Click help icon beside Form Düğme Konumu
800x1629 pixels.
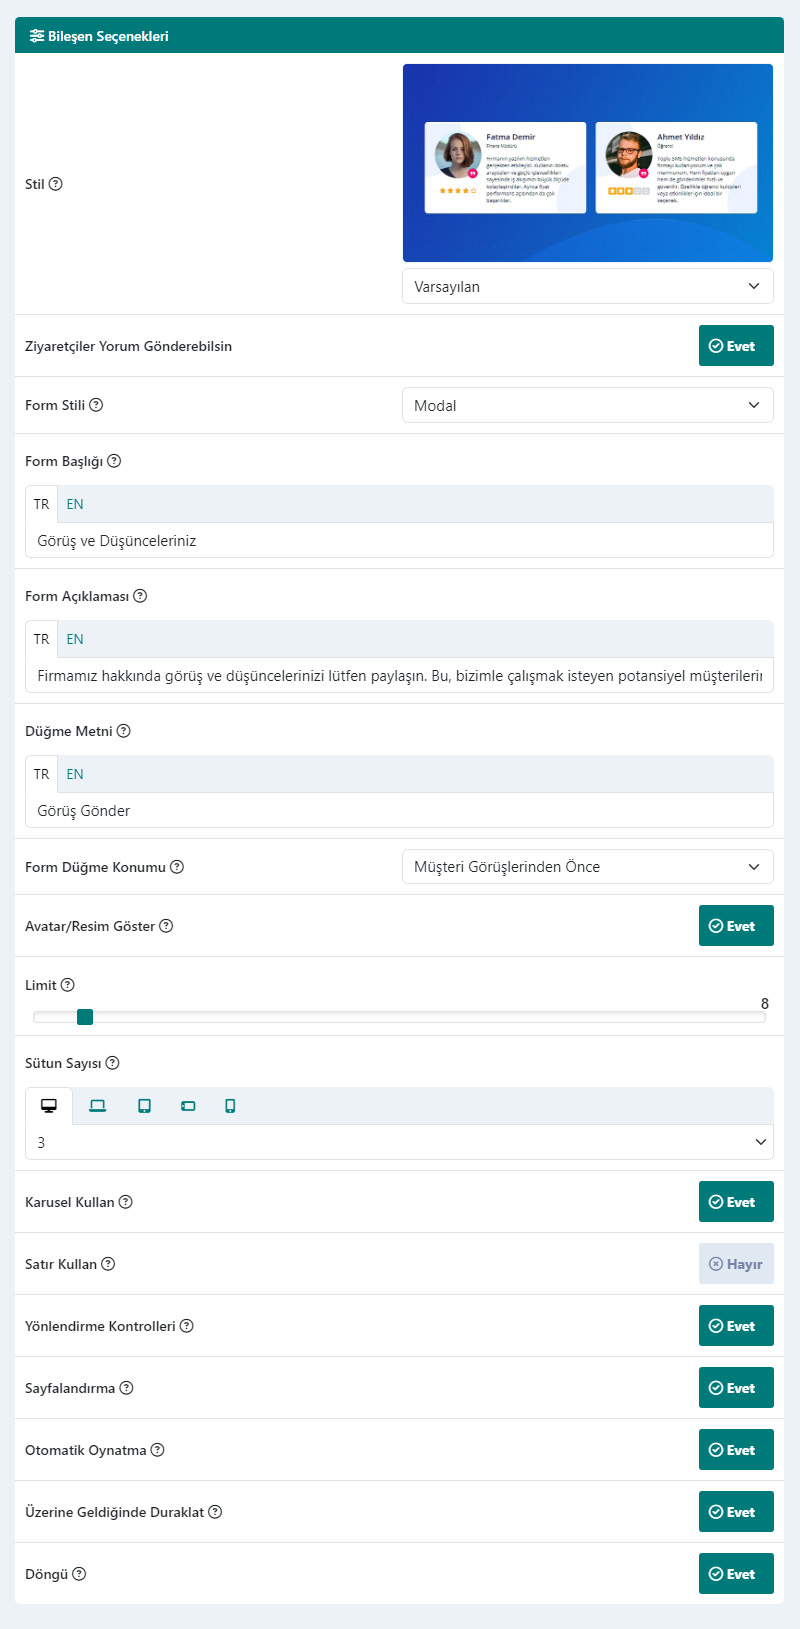[177, 867]
